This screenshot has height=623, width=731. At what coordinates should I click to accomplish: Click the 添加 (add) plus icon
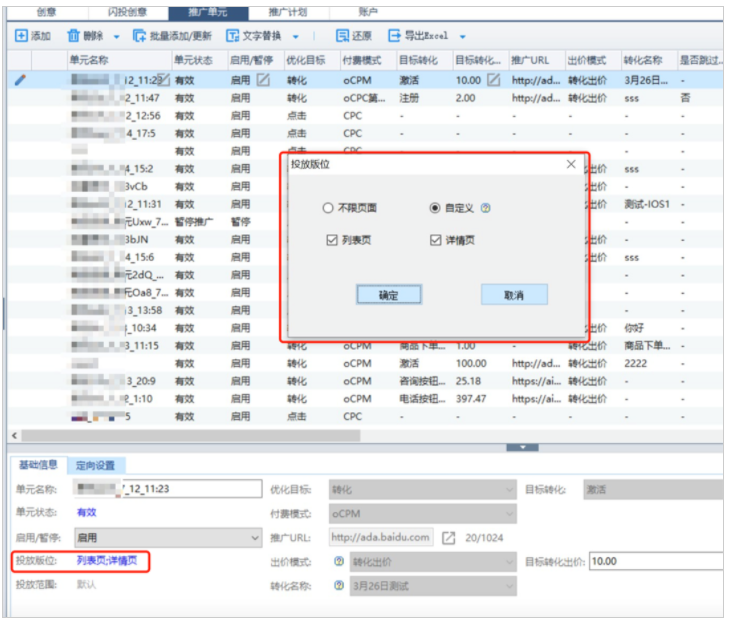click(21, 36)
